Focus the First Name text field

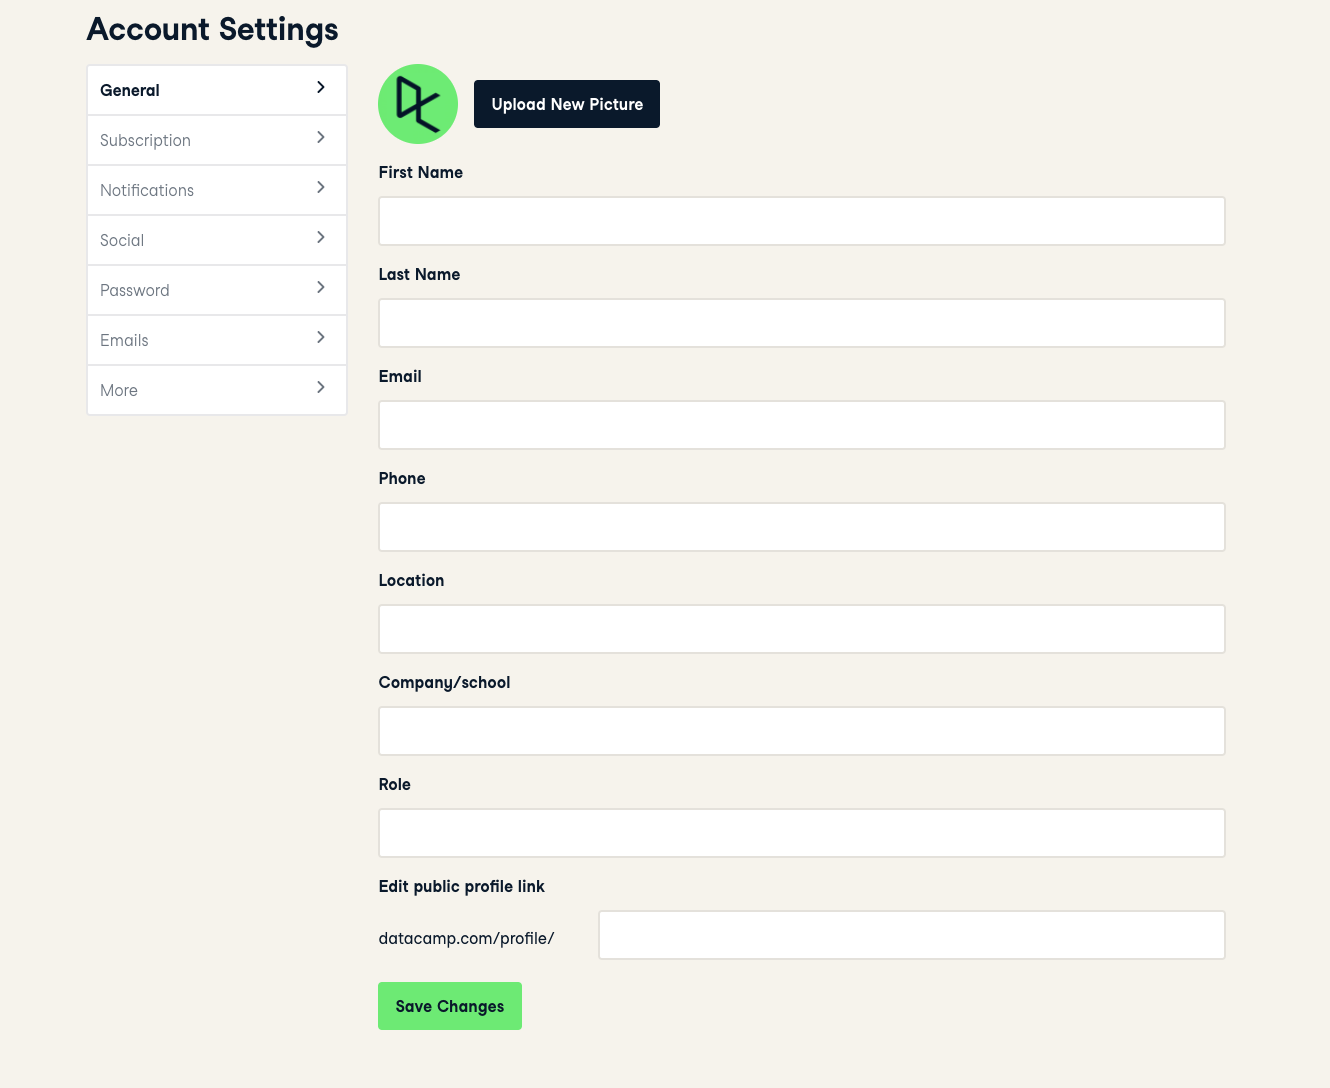tap(801, 221)
